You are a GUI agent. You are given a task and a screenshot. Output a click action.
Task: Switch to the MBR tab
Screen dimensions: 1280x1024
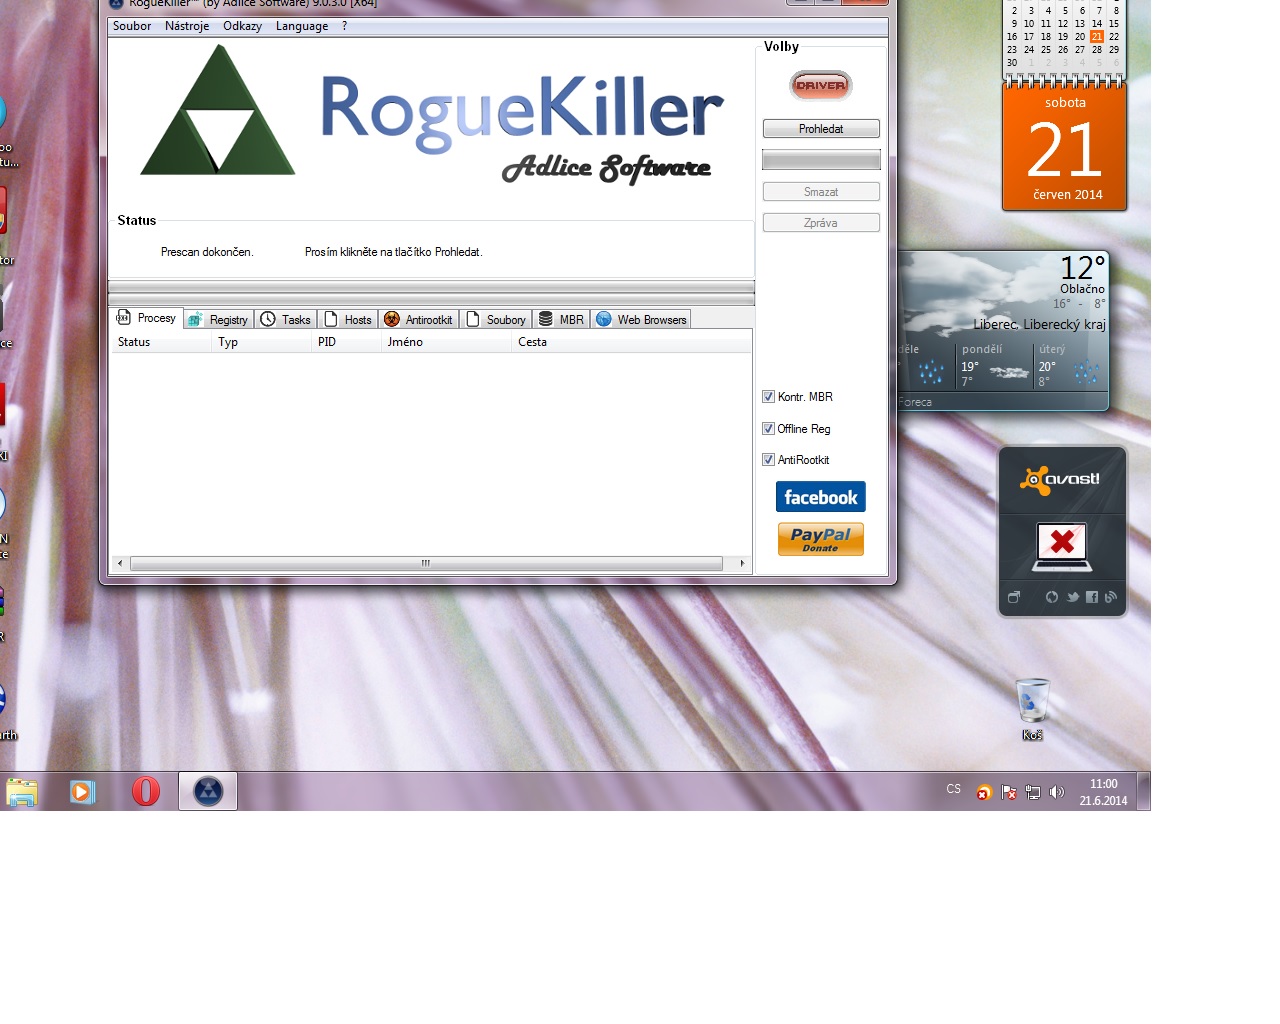click(x=561, y=320)
